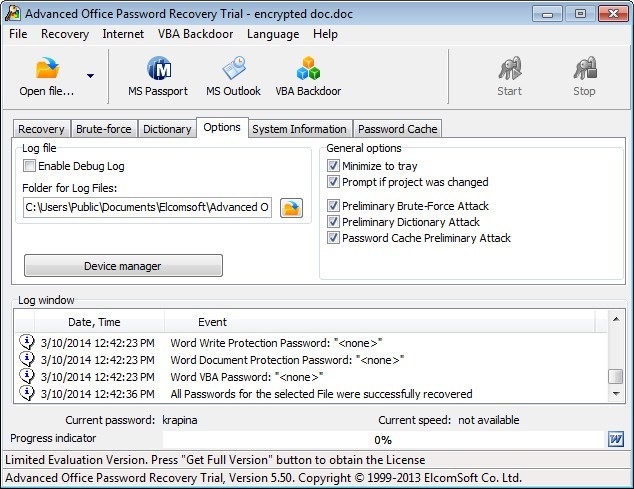Click the current password value krapina
The width and height of the screenshot is (634, 489).
(180, 420)
